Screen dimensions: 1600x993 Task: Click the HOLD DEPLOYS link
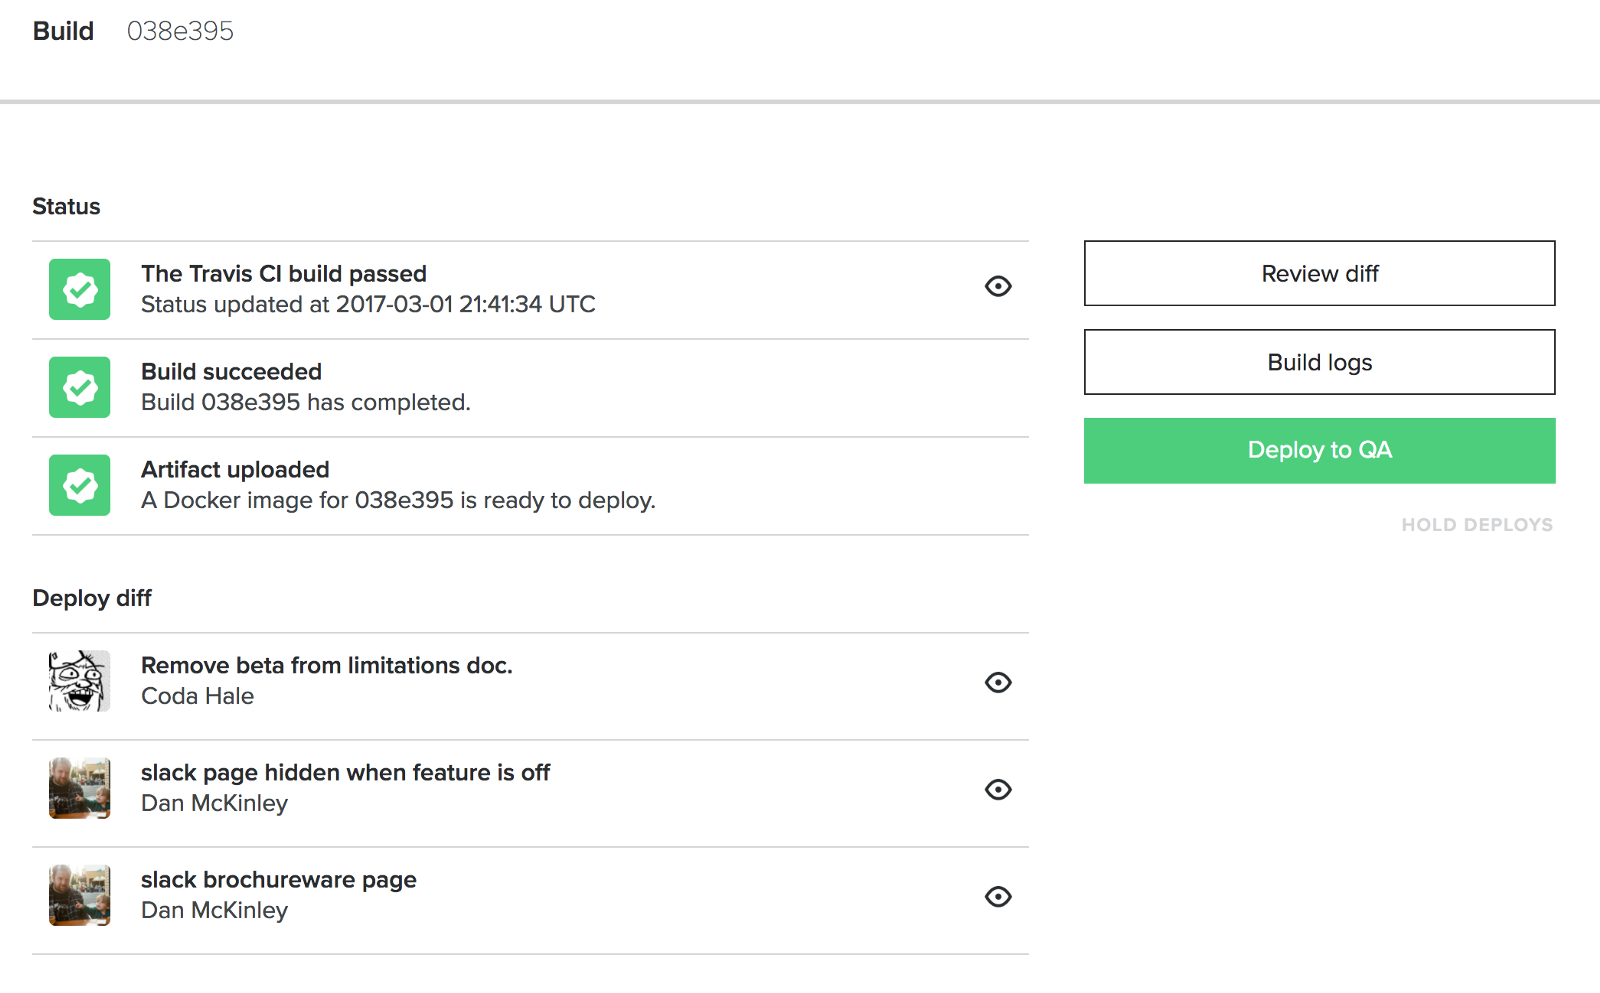click(x=1476, y=525)
